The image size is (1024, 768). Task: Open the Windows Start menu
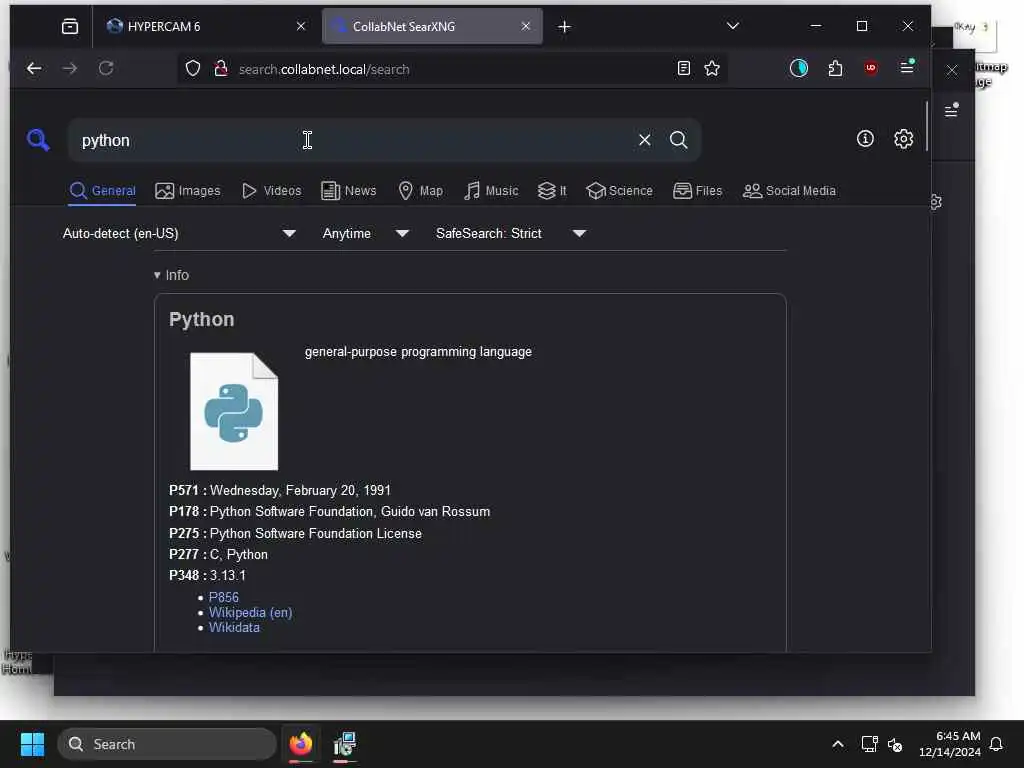tap(32, 744)
